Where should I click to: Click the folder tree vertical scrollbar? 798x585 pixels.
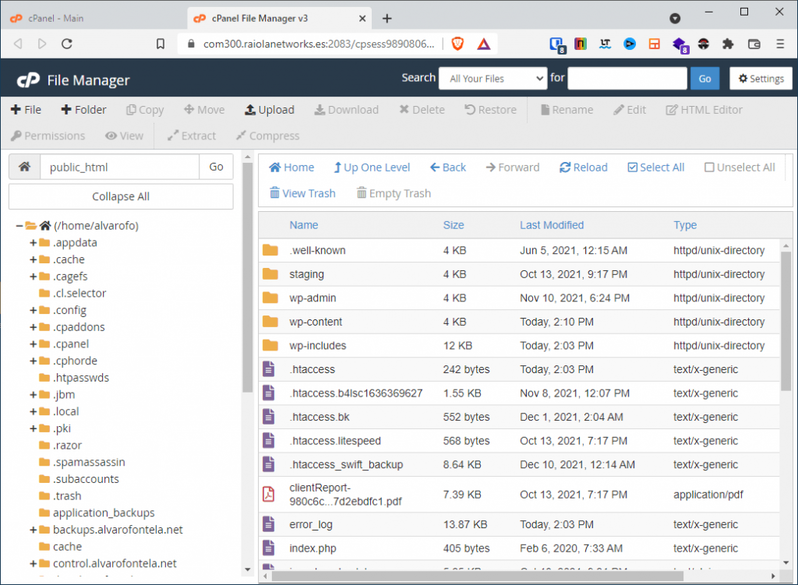click(x=247, y=277)
